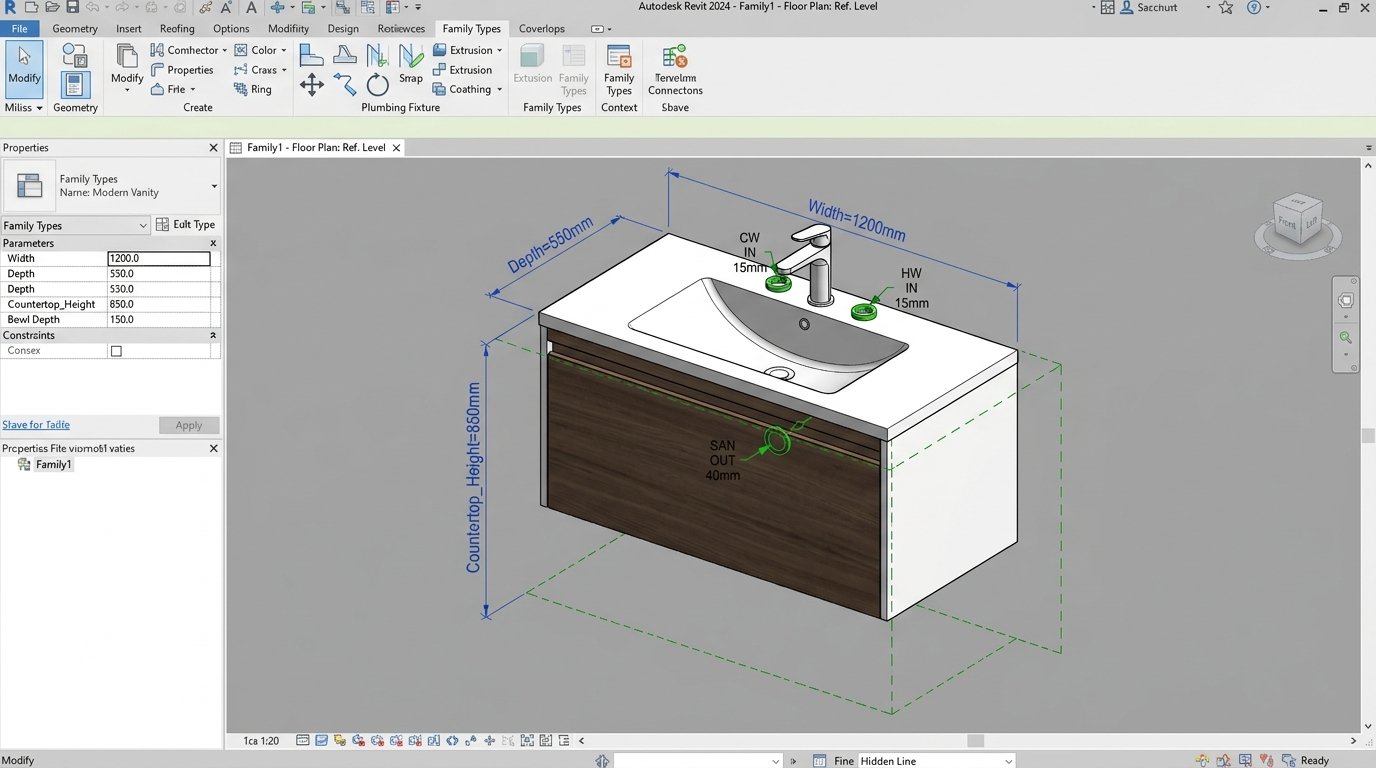This screenshot has width=1376, height=768.
Task: Select the HW IN green connector
Action: [864, 311]
